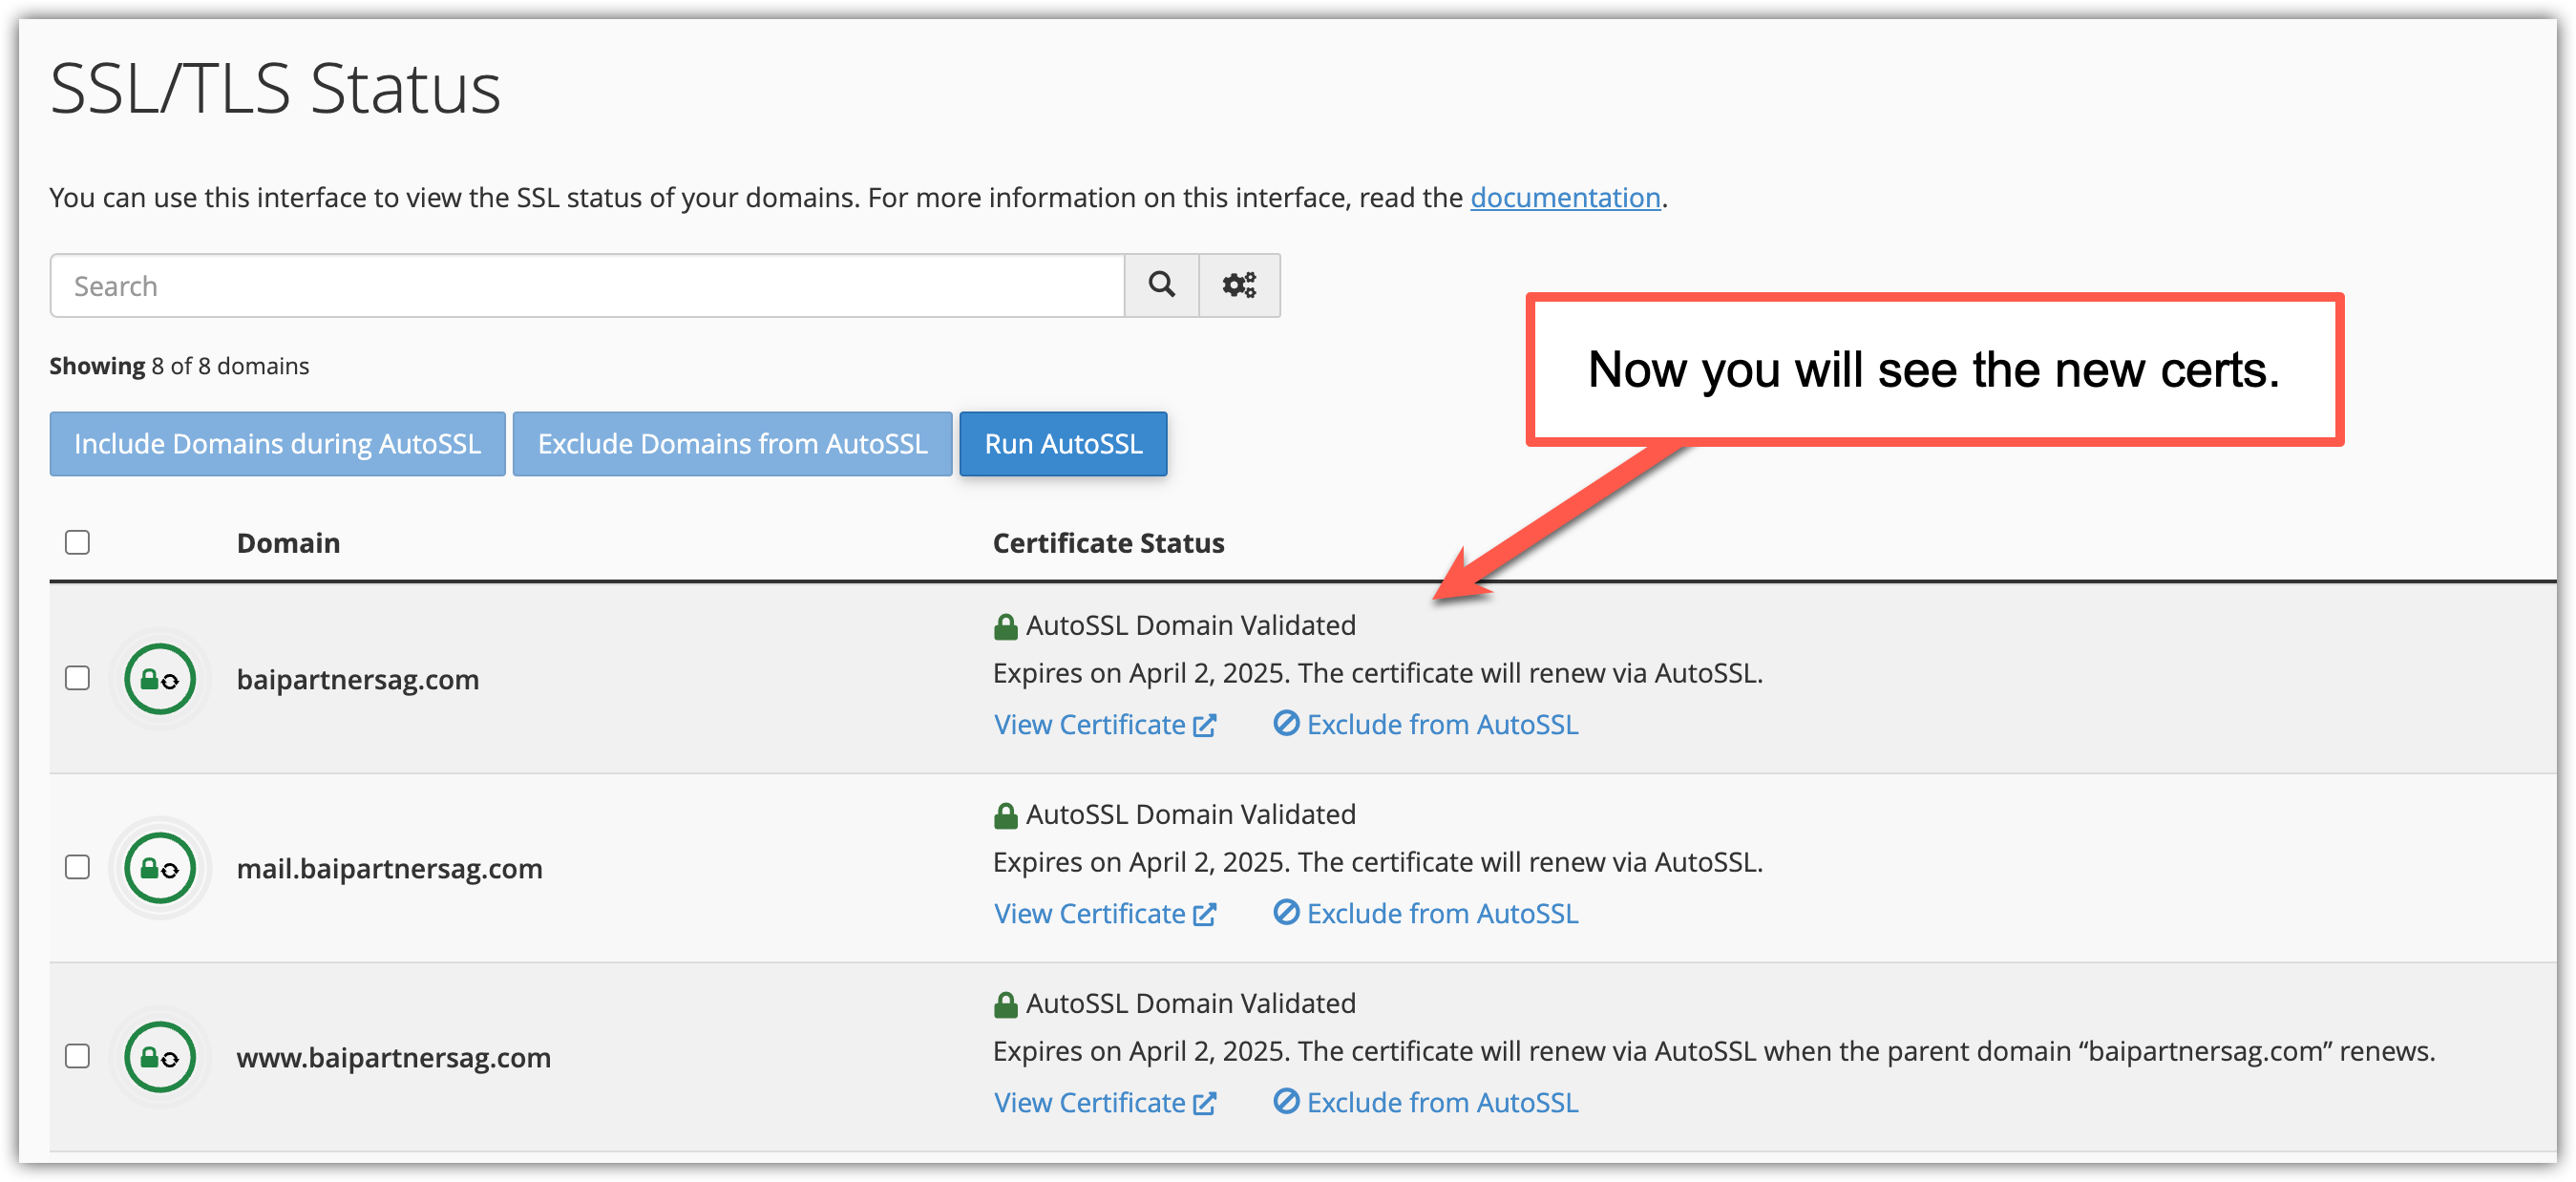Exclude mail.baipartnersag.com from AutoSSL
Screen dimensions: 2576x1182
(1425, 913)
